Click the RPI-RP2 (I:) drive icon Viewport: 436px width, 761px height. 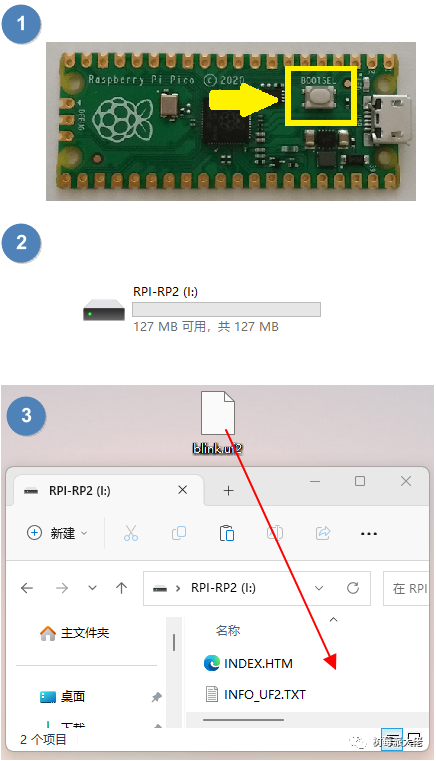point(104,310)
